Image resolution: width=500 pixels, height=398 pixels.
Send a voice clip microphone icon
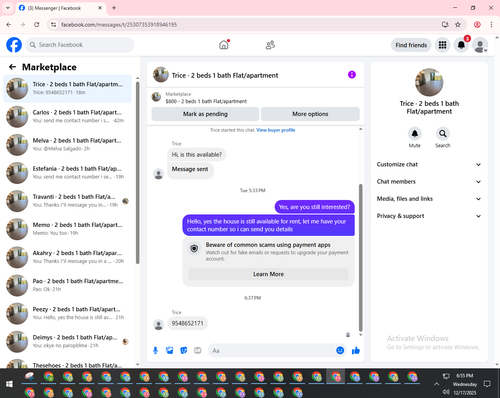click(x=155, y=350)
